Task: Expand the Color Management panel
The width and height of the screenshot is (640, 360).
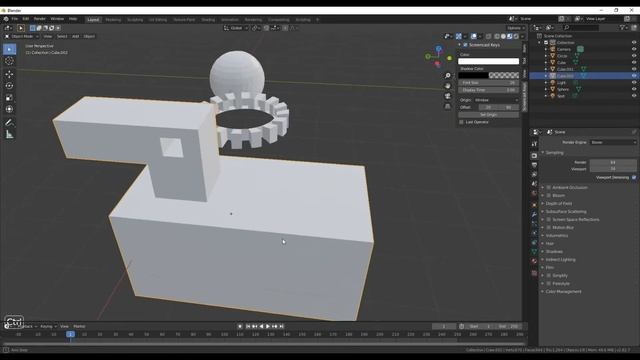Action: pyautogui.click(x=563, y=291)
